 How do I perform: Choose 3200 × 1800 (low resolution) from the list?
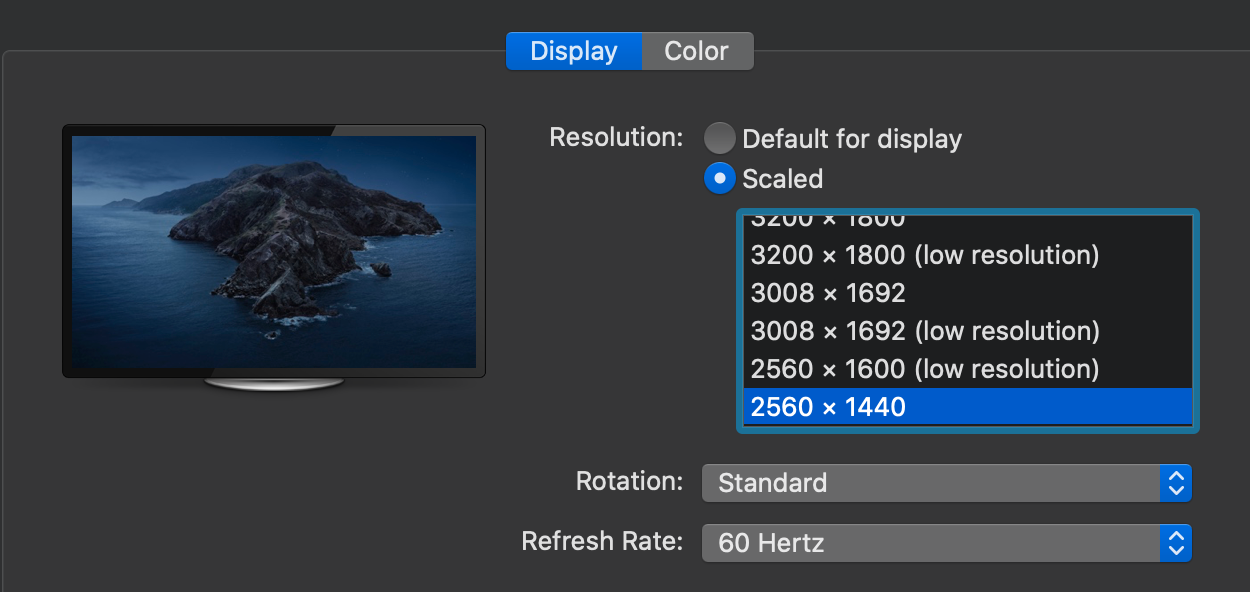925,255
